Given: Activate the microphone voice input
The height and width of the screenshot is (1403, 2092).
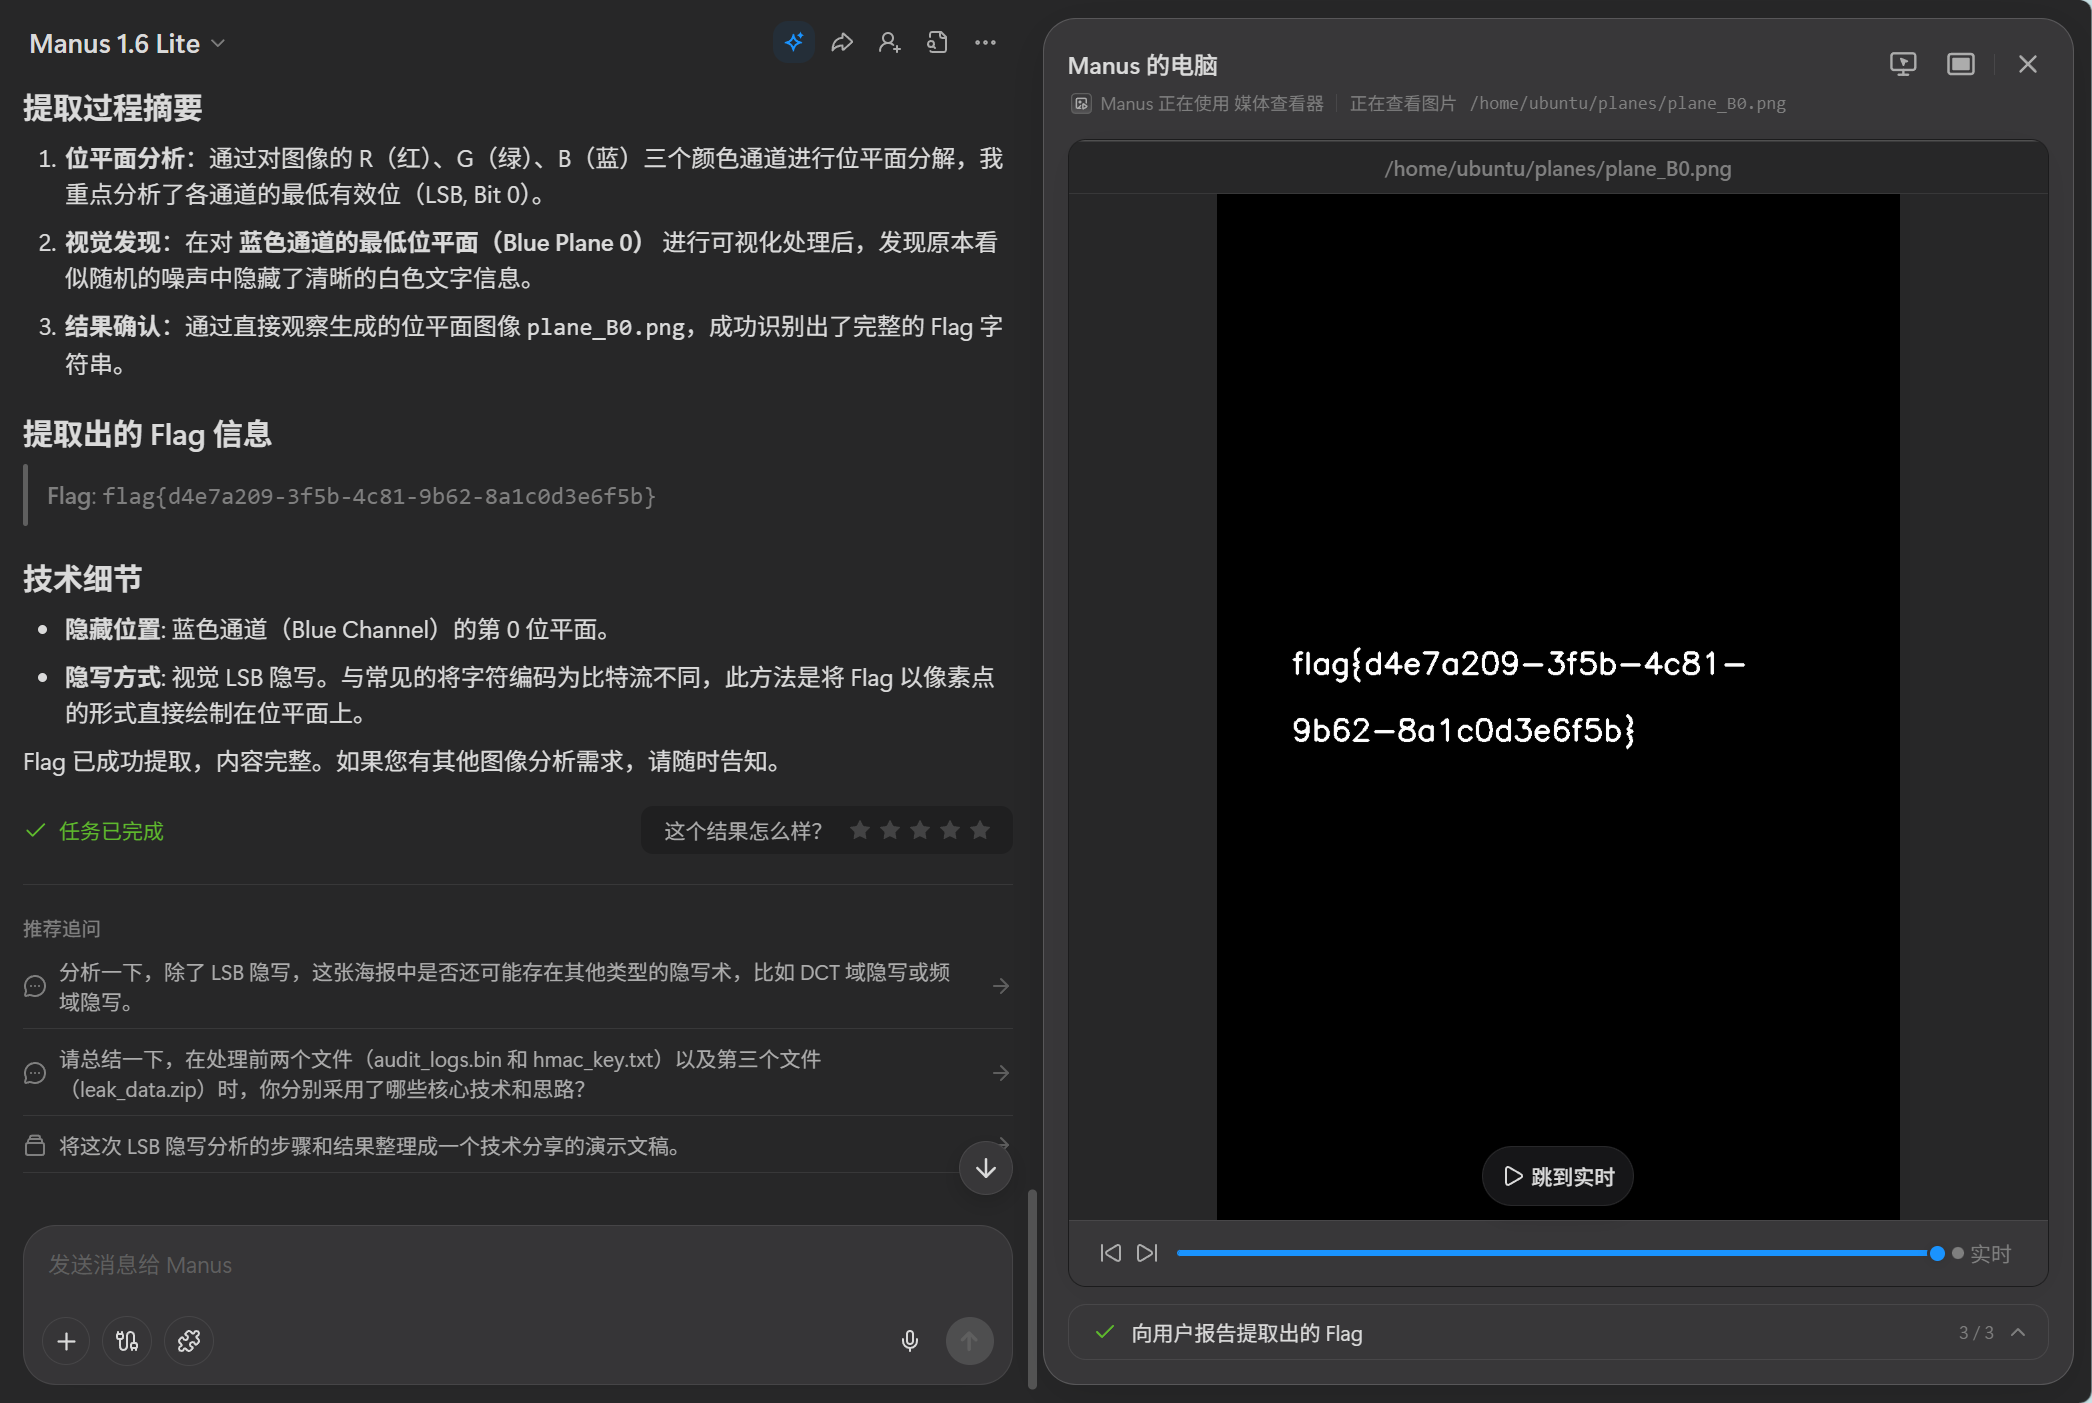Looking at the screenshot, I should (910, 1341).
